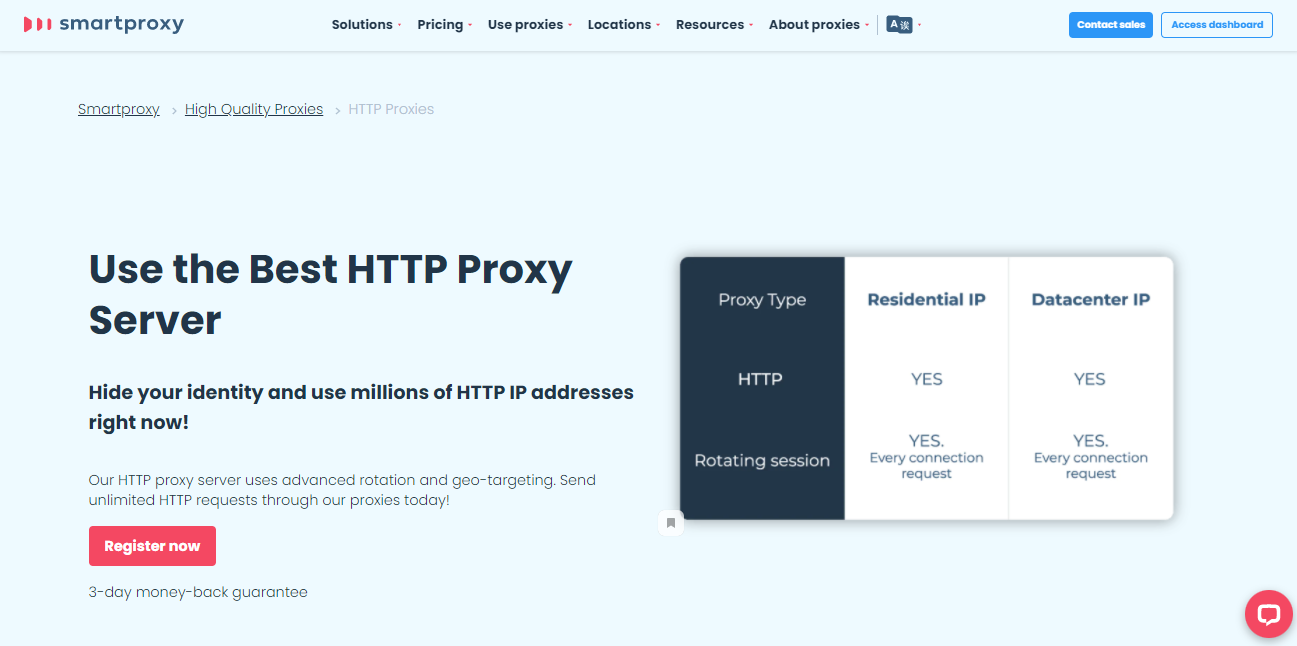
Task: Click the HTTP Proxies breadcrumb text
Action: (391, 109)
